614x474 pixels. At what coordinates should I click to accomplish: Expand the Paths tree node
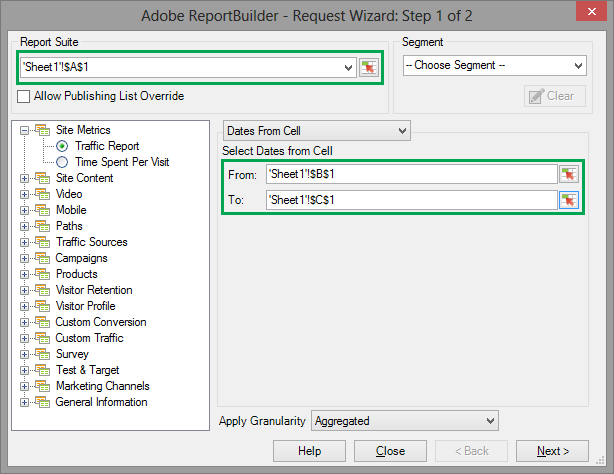(x=24, y=227)
